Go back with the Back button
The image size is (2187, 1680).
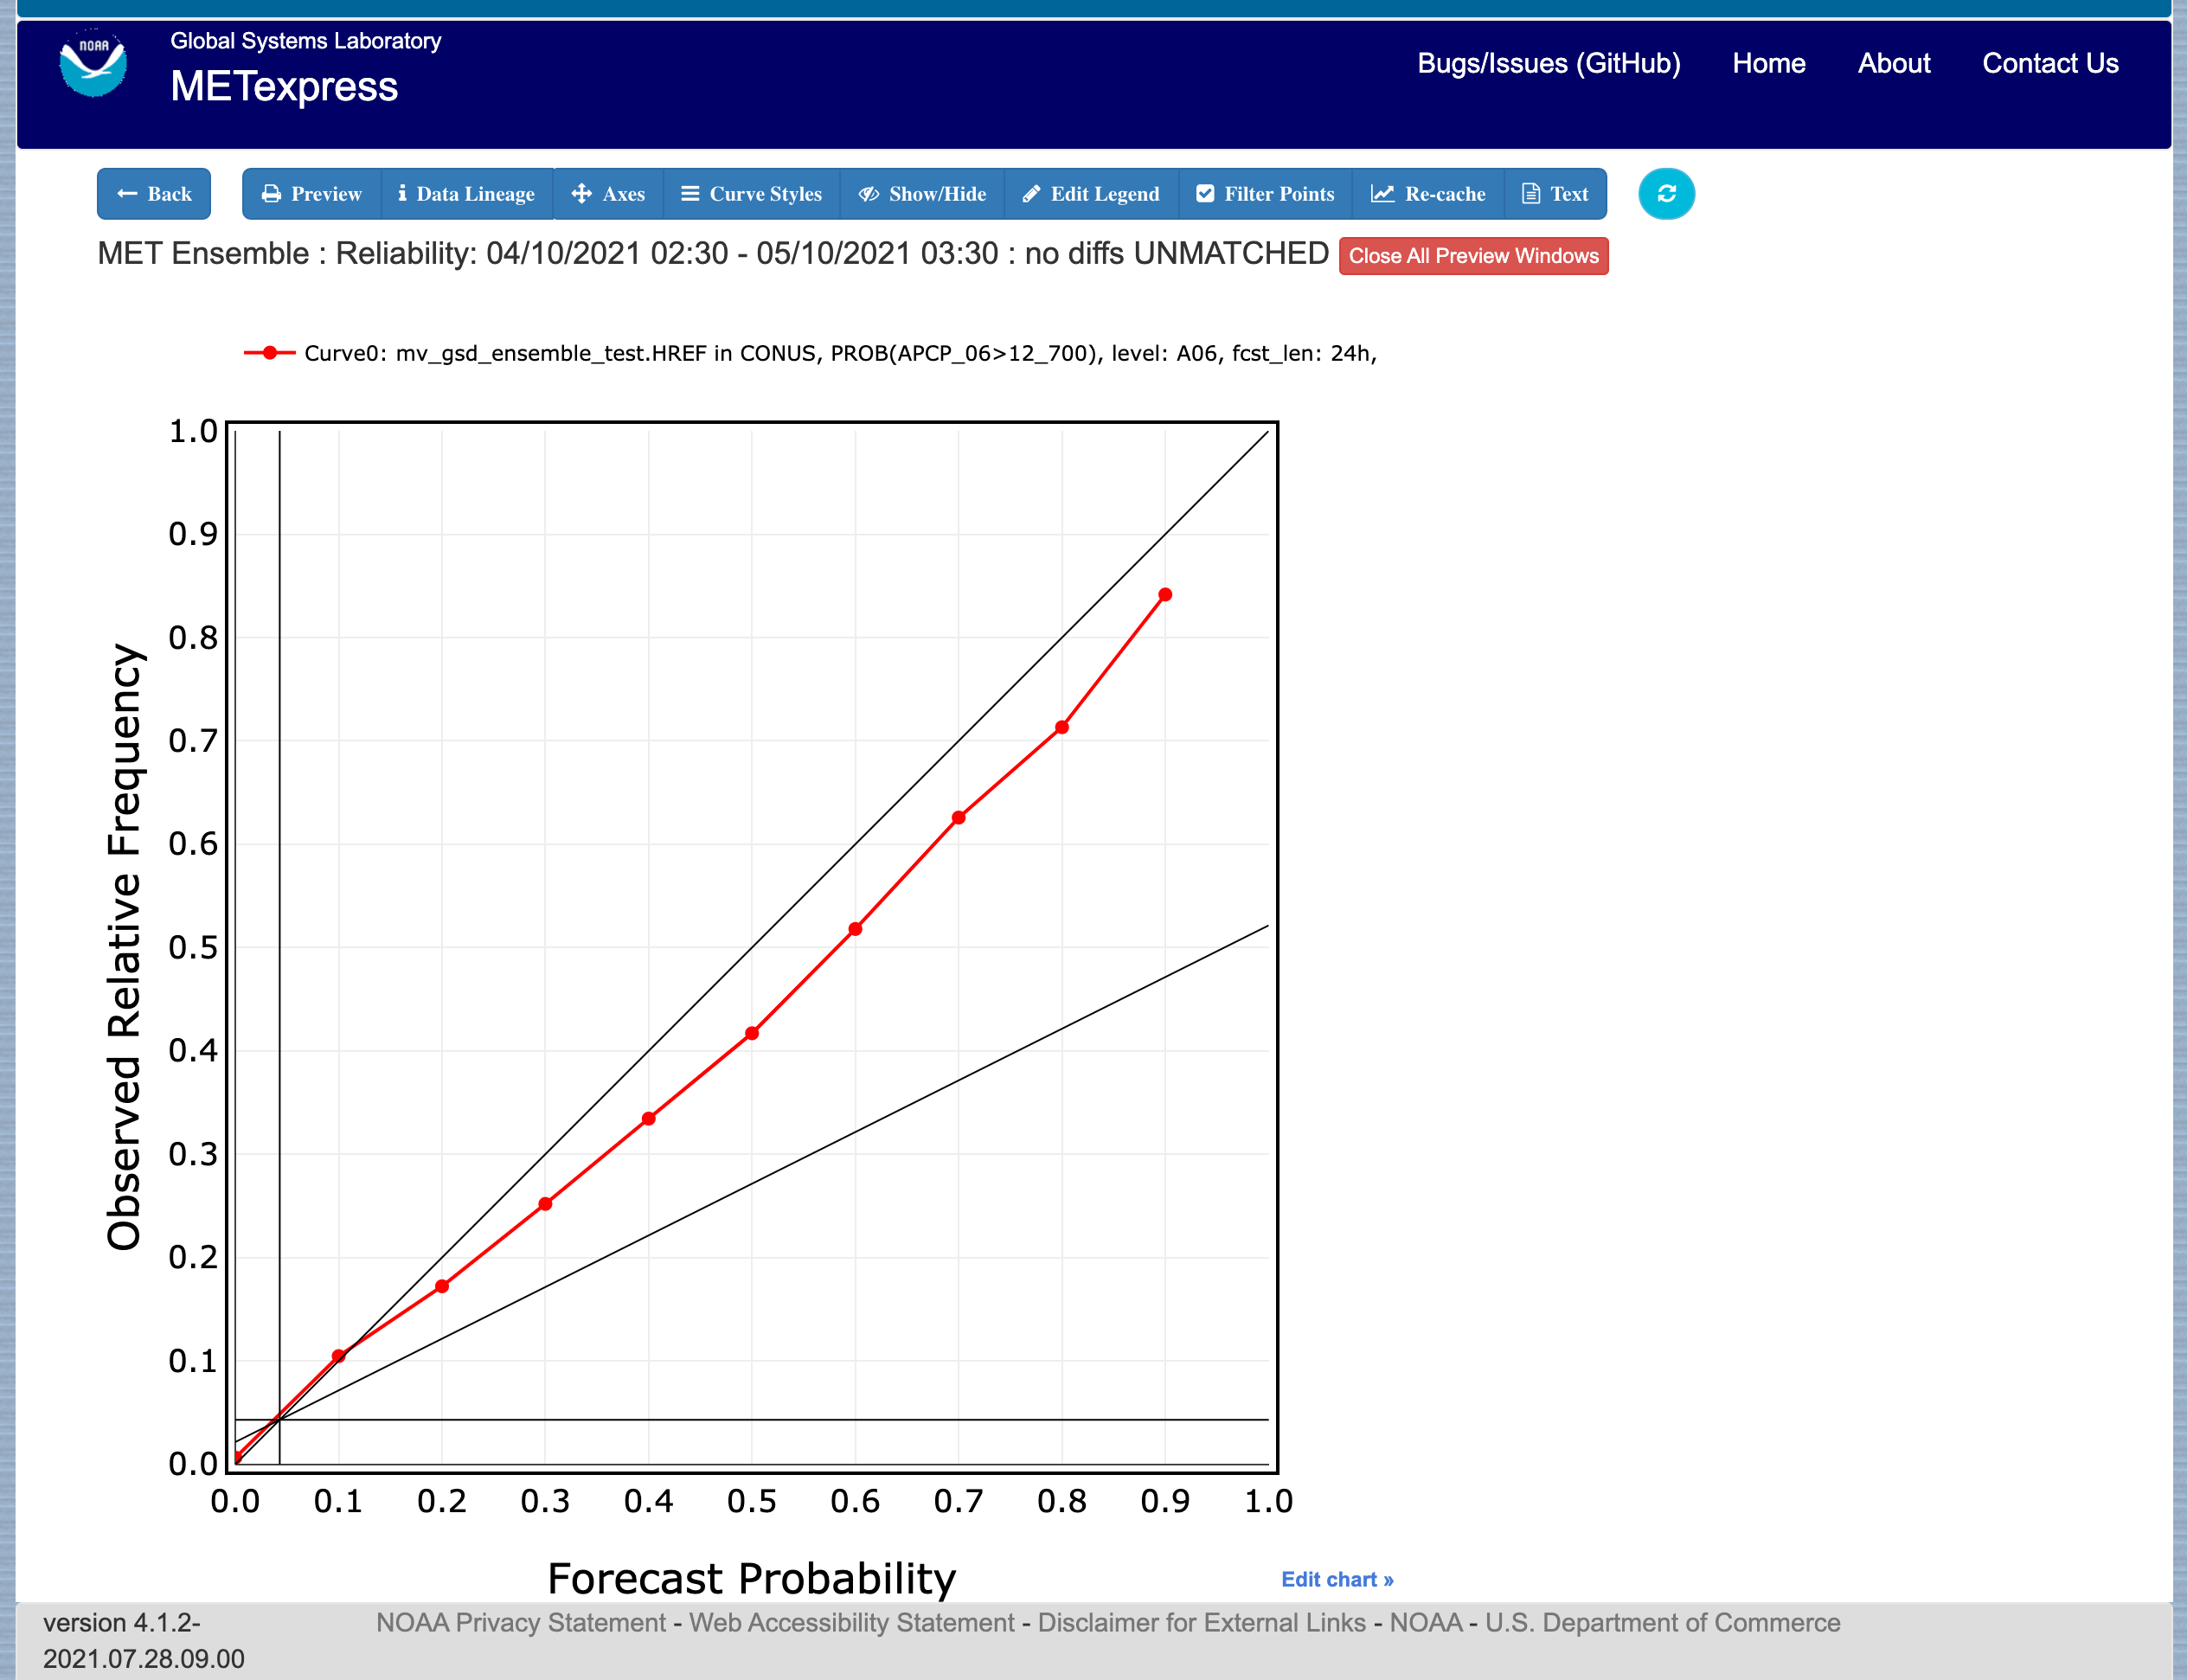pyautogui.click(x=154, y=194)
